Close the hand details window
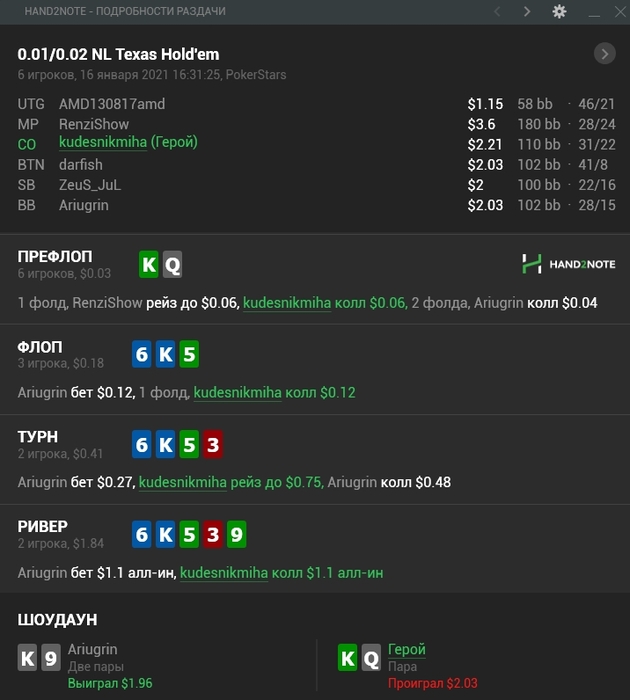Image resolution: width=630 pixels, height=700 pixels. click(620, 11)
